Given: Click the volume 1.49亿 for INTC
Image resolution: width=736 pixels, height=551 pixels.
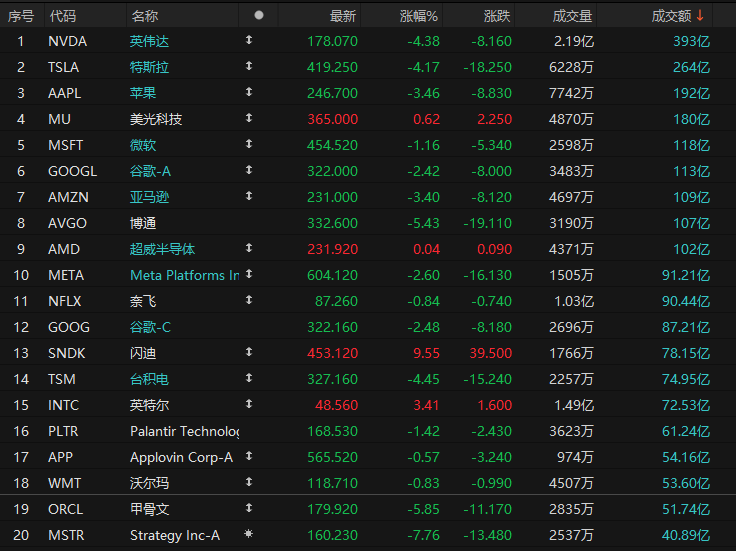Looking at the screenshot, I should click(x=574, y=405).
